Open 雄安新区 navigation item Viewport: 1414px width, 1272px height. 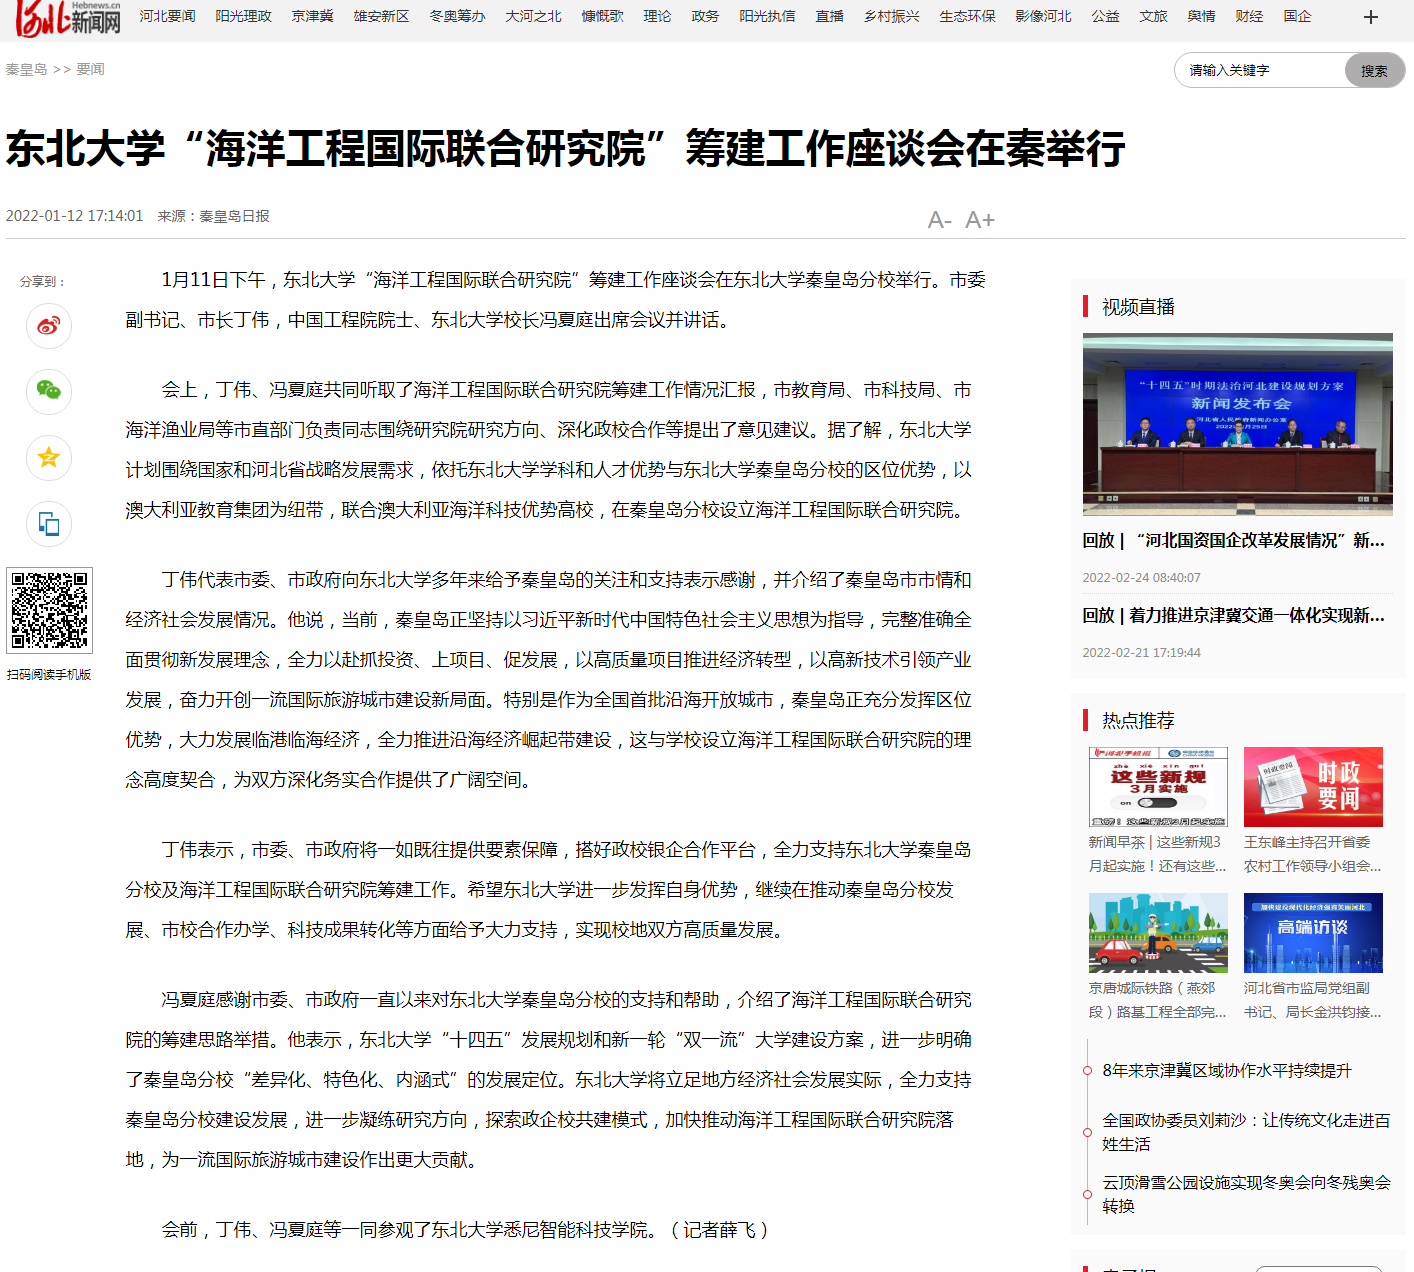[x=382, y=17]
